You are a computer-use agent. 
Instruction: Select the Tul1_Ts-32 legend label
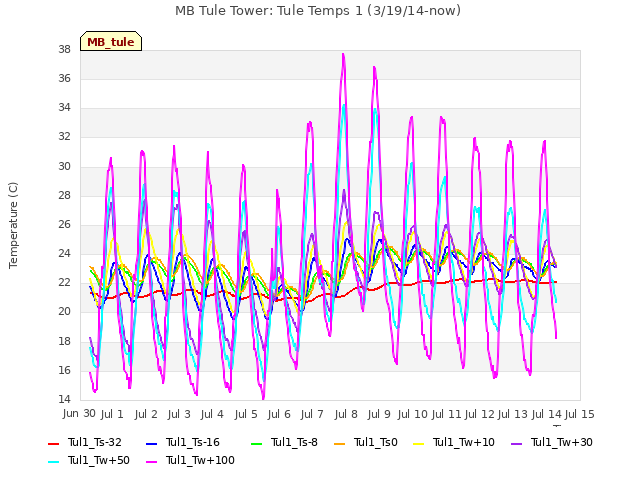pos(95,442)
